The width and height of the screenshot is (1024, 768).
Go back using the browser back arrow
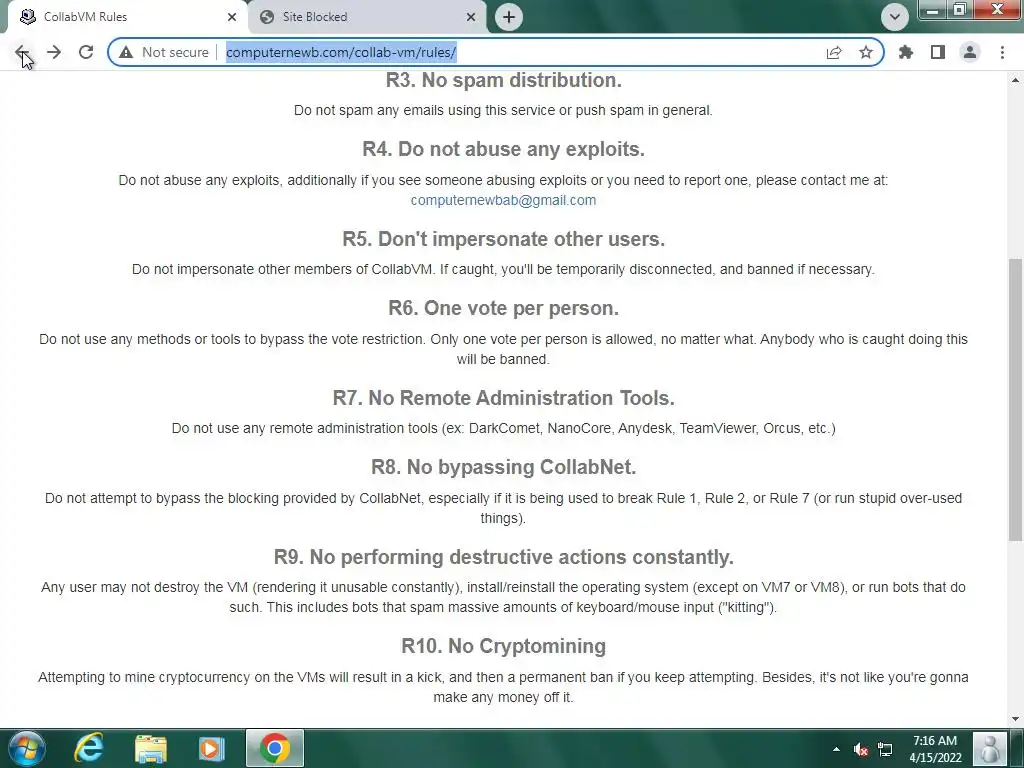(x=22, y=52)
